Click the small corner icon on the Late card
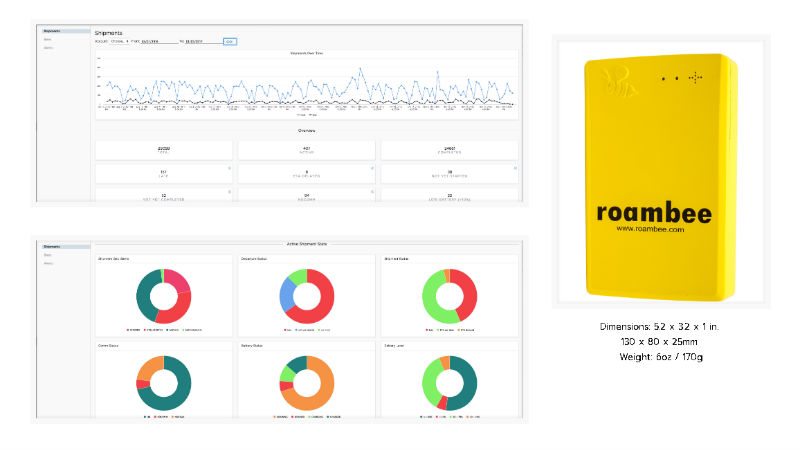Viewport: 800px width, 450px height. (x=229, y=168)
